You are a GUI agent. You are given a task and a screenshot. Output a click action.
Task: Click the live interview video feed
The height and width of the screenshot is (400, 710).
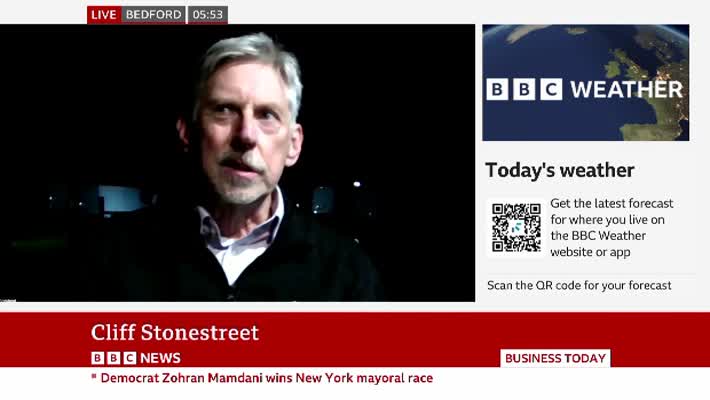pos(237,163)
